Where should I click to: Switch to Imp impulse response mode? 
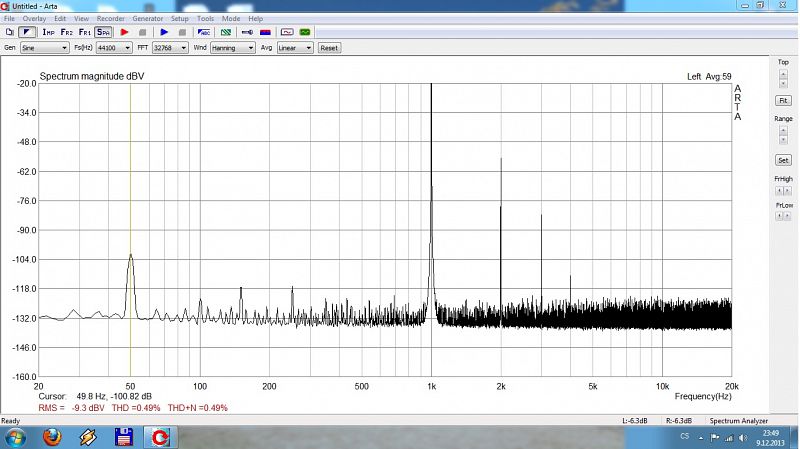coord(48,32)
